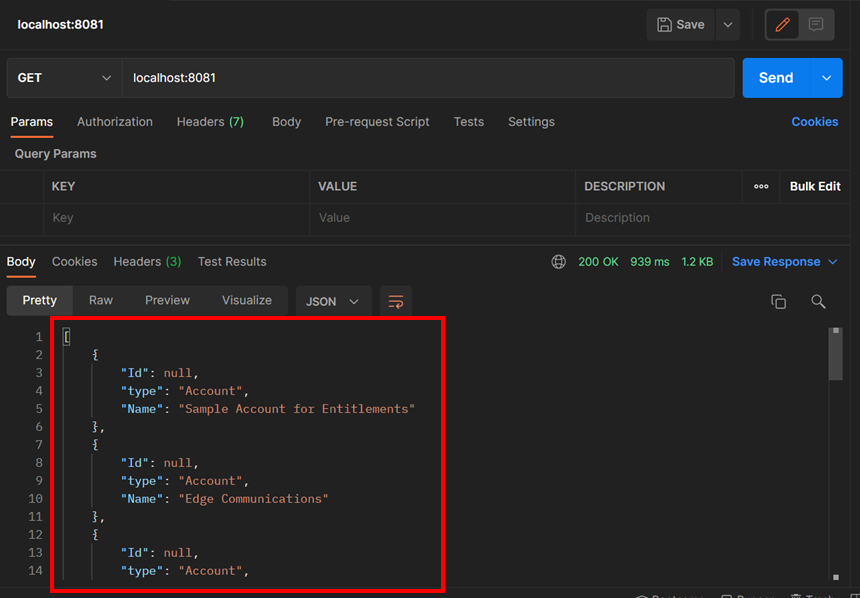The height and width of the screenshot is (598, 860).
Task: Open the comments mode icon
Action: (816, 25)
